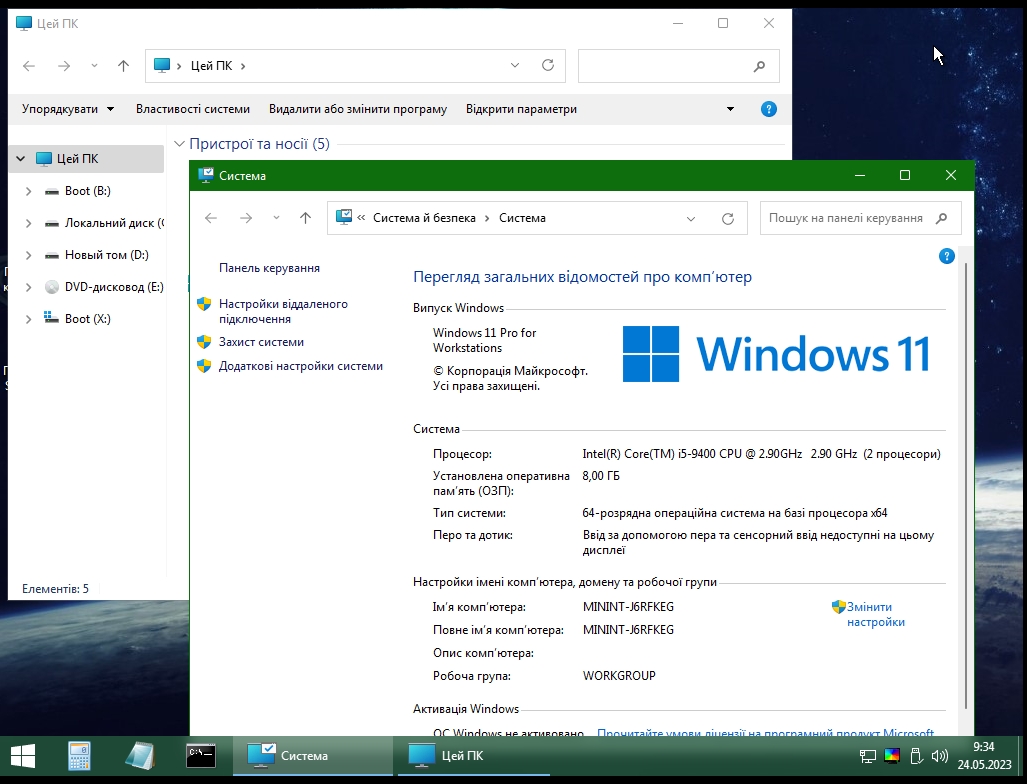Click the network icon in system tray

coord(868,756)
